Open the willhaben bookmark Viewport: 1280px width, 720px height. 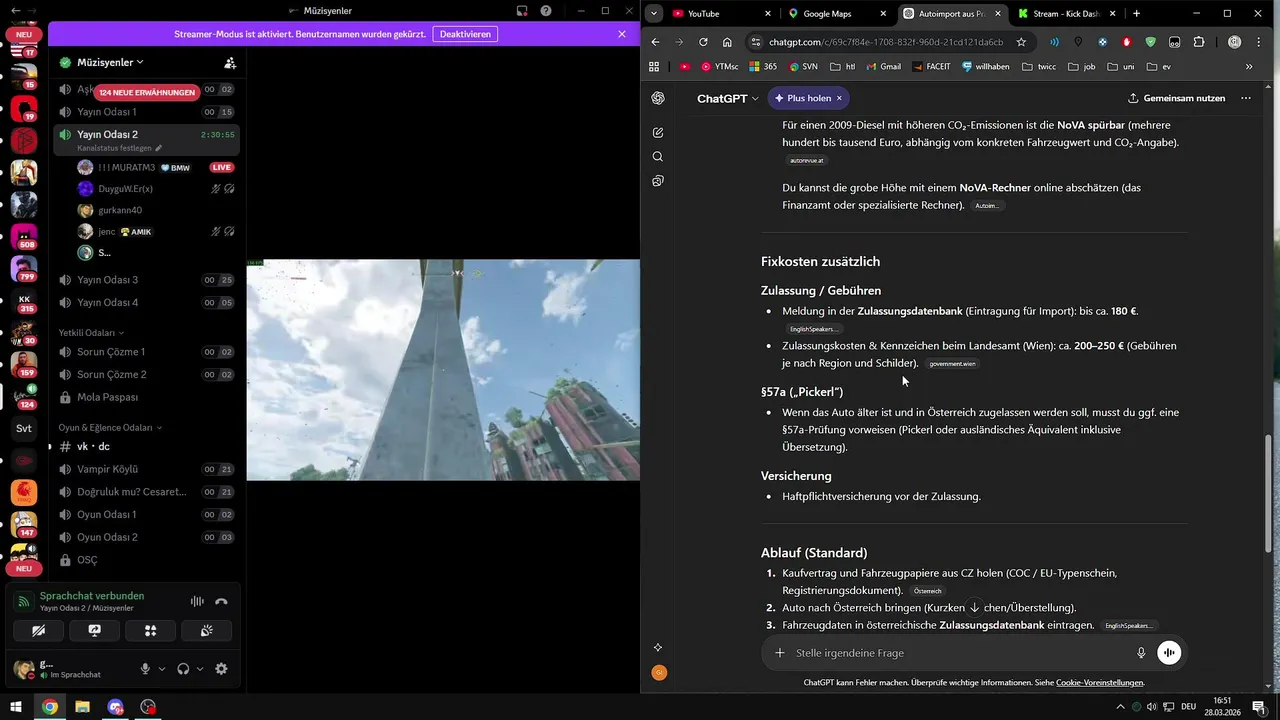985,67
